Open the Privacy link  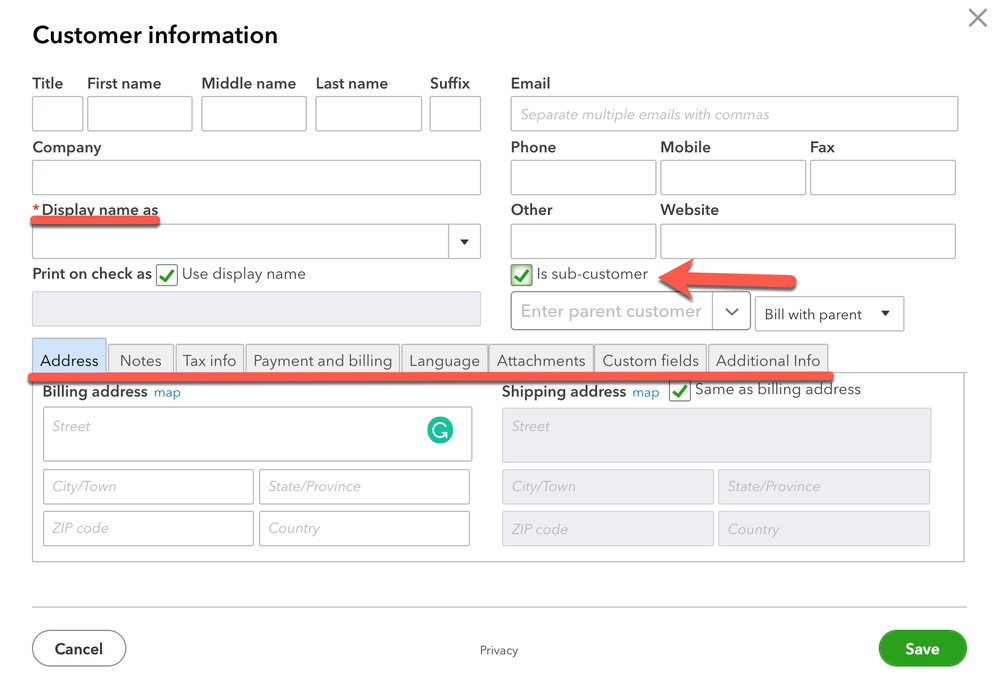click(499, 650)
